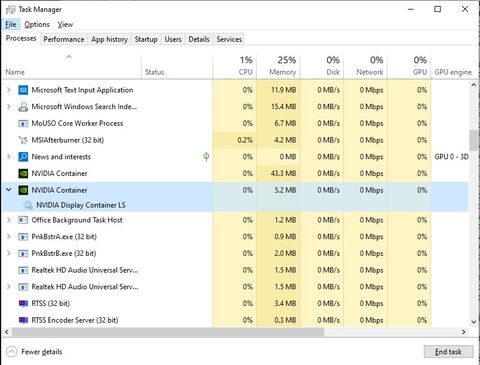480x365 pixels.
Task: Click the End task button
Action: pyautogui.click(x=448, y=352)
